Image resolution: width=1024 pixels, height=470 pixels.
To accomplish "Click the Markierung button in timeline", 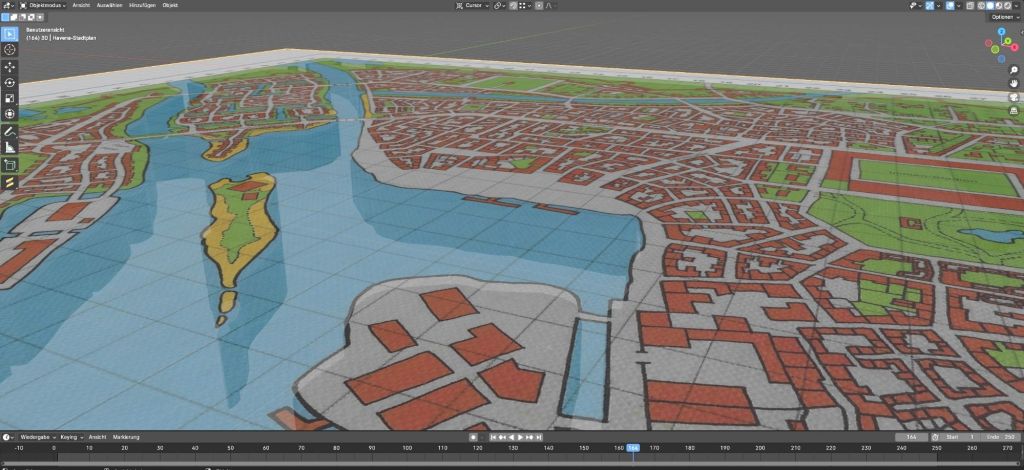I will pyautogui.click(x=126, y=437).
